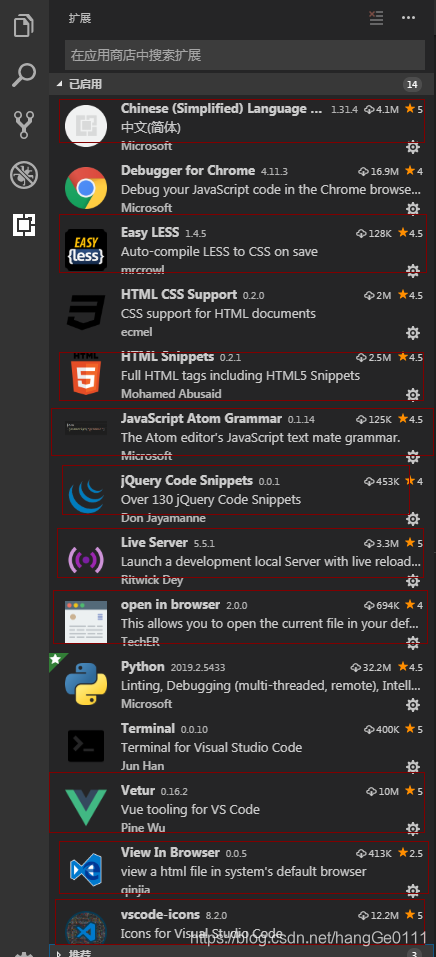The height and width of the screenshot is (957, 436).
Task: Select the jQuery Code Snippets title
Action: point(187,480)
